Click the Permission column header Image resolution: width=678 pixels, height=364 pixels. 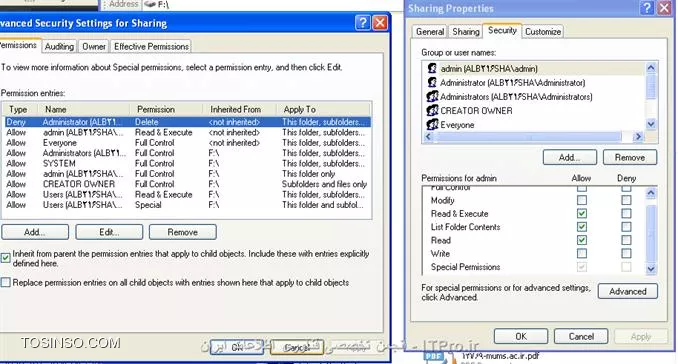tap(166, 109)
